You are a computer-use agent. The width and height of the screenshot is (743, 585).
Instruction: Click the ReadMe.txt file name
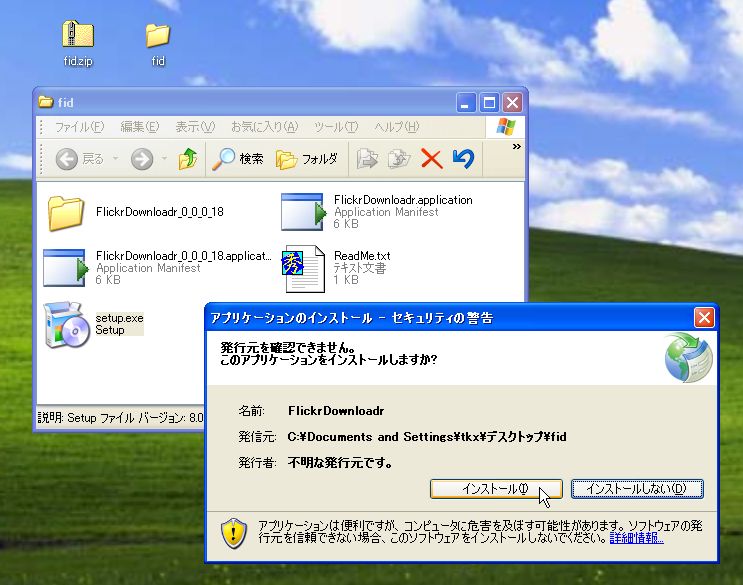coord(362,256)
